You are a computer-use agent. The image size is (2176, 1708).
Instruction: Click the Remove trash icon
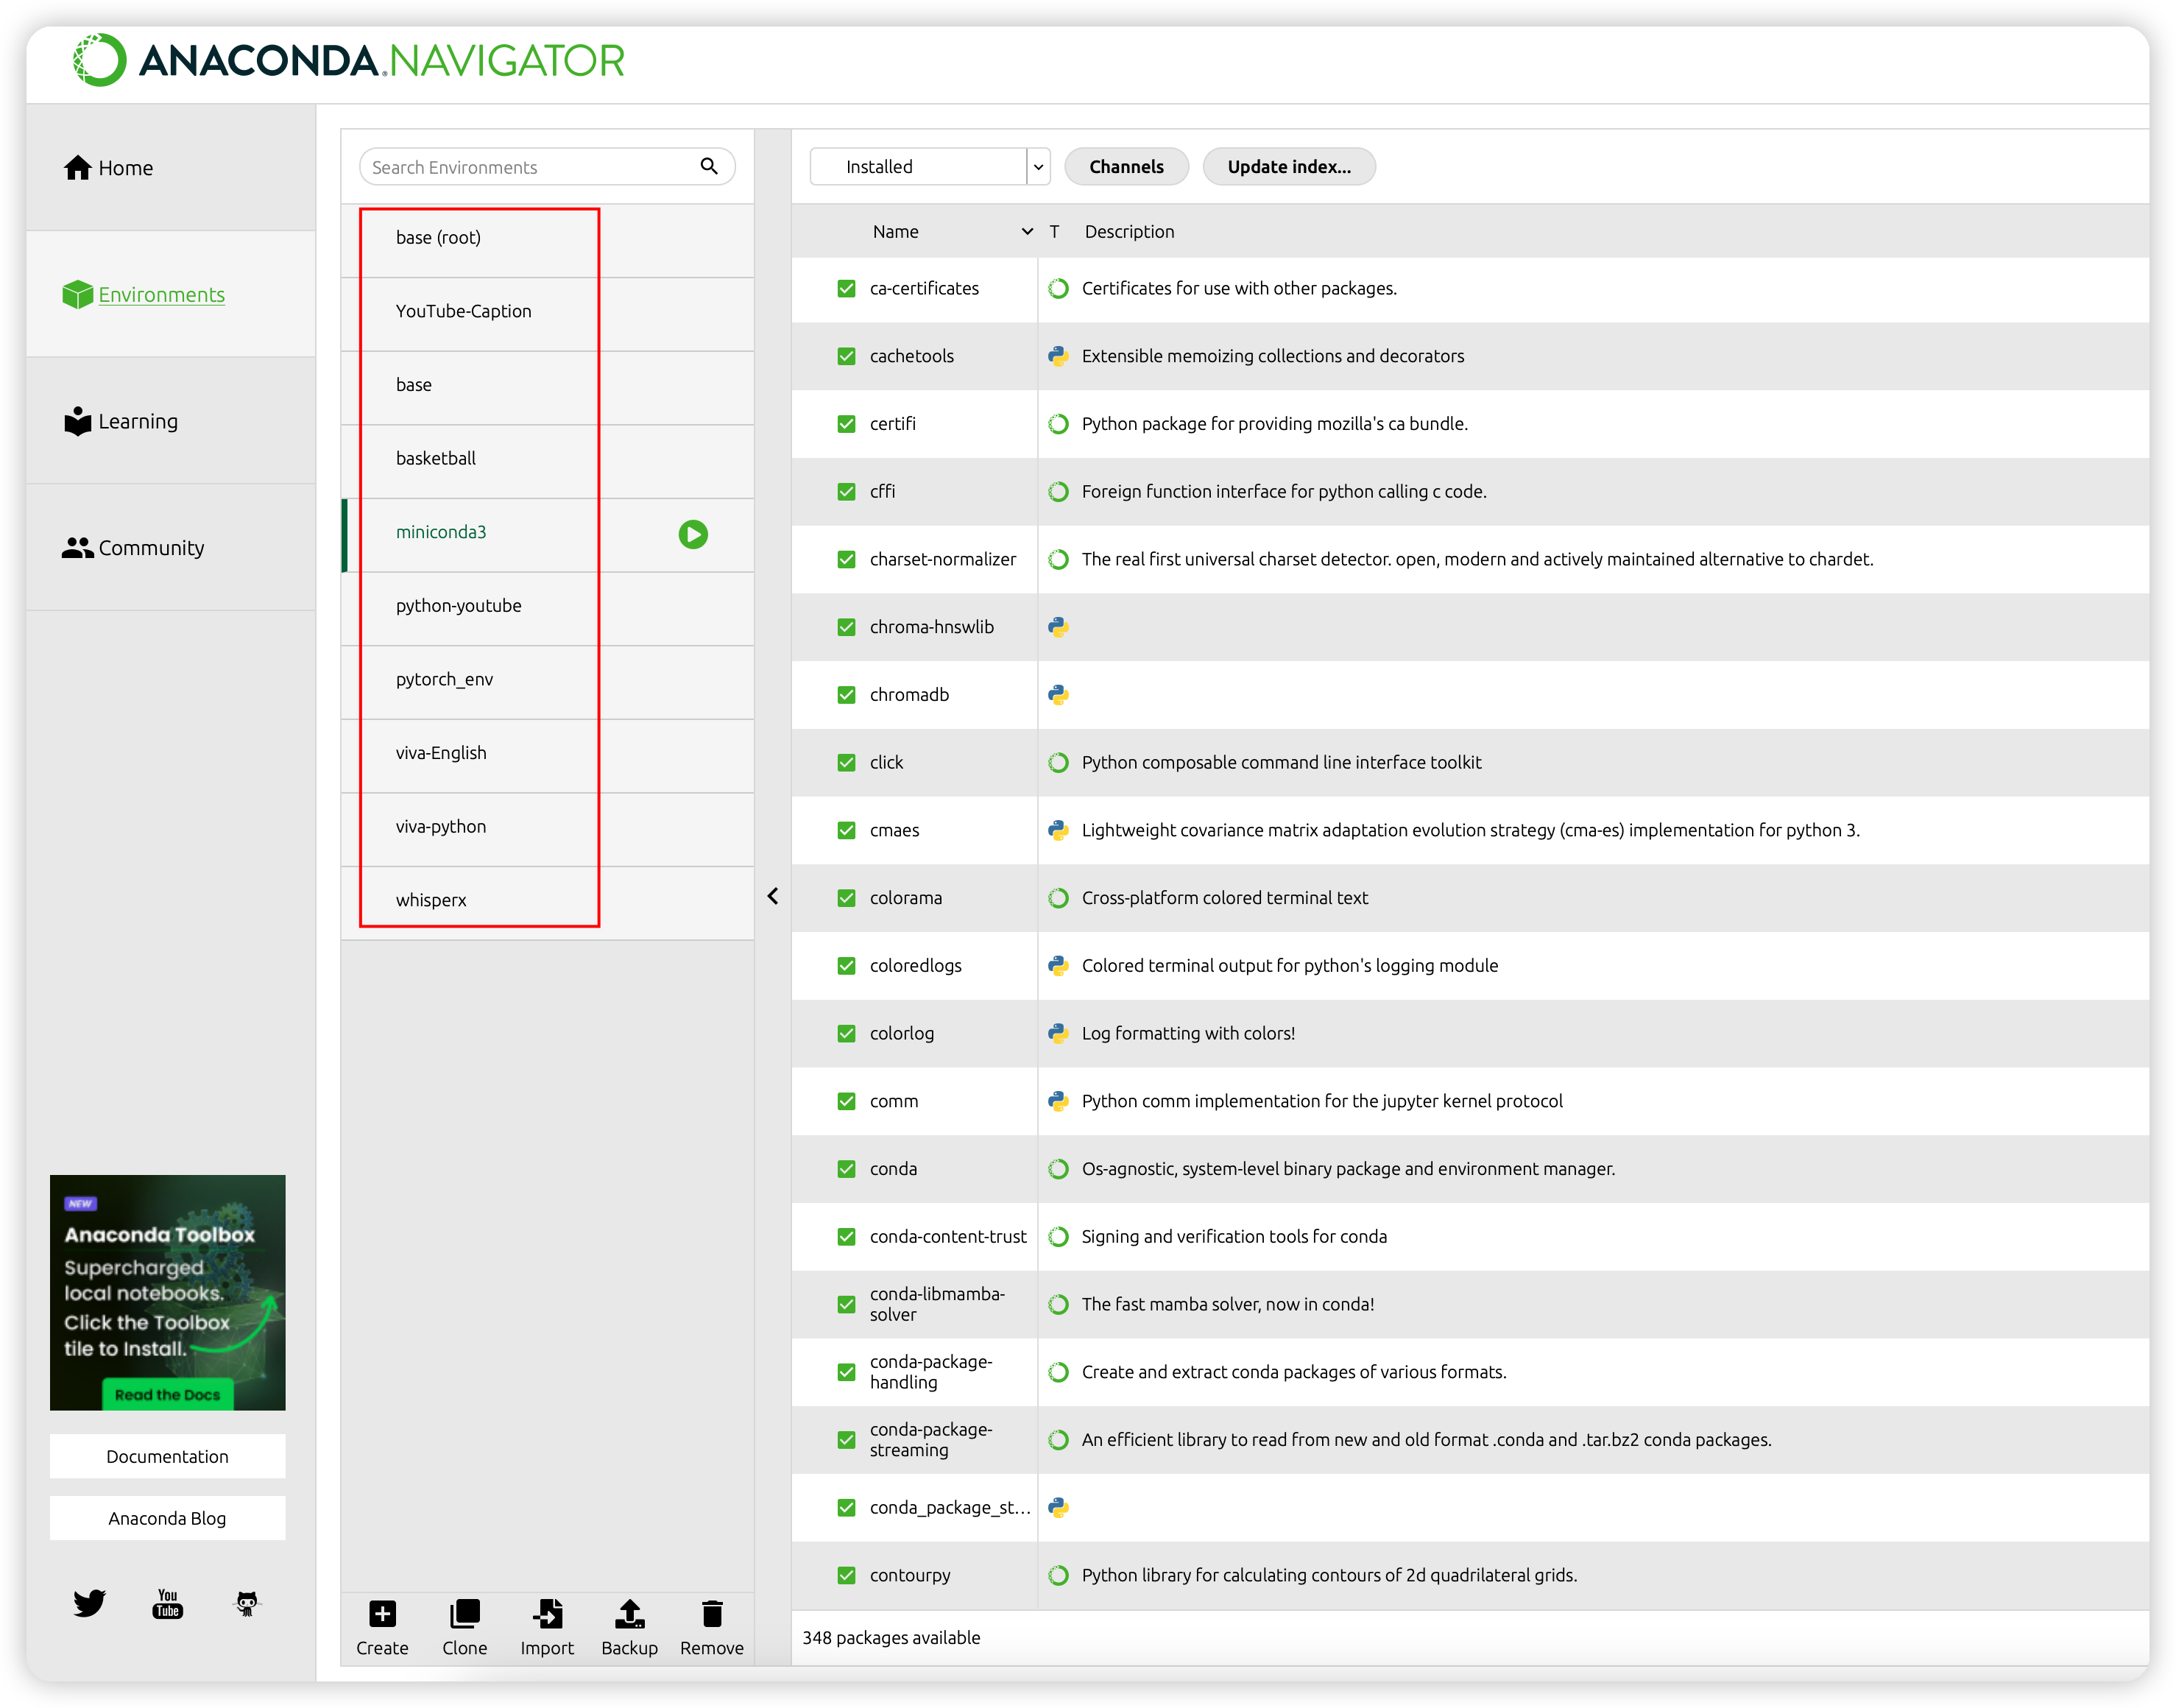(x=712, y=1614)
